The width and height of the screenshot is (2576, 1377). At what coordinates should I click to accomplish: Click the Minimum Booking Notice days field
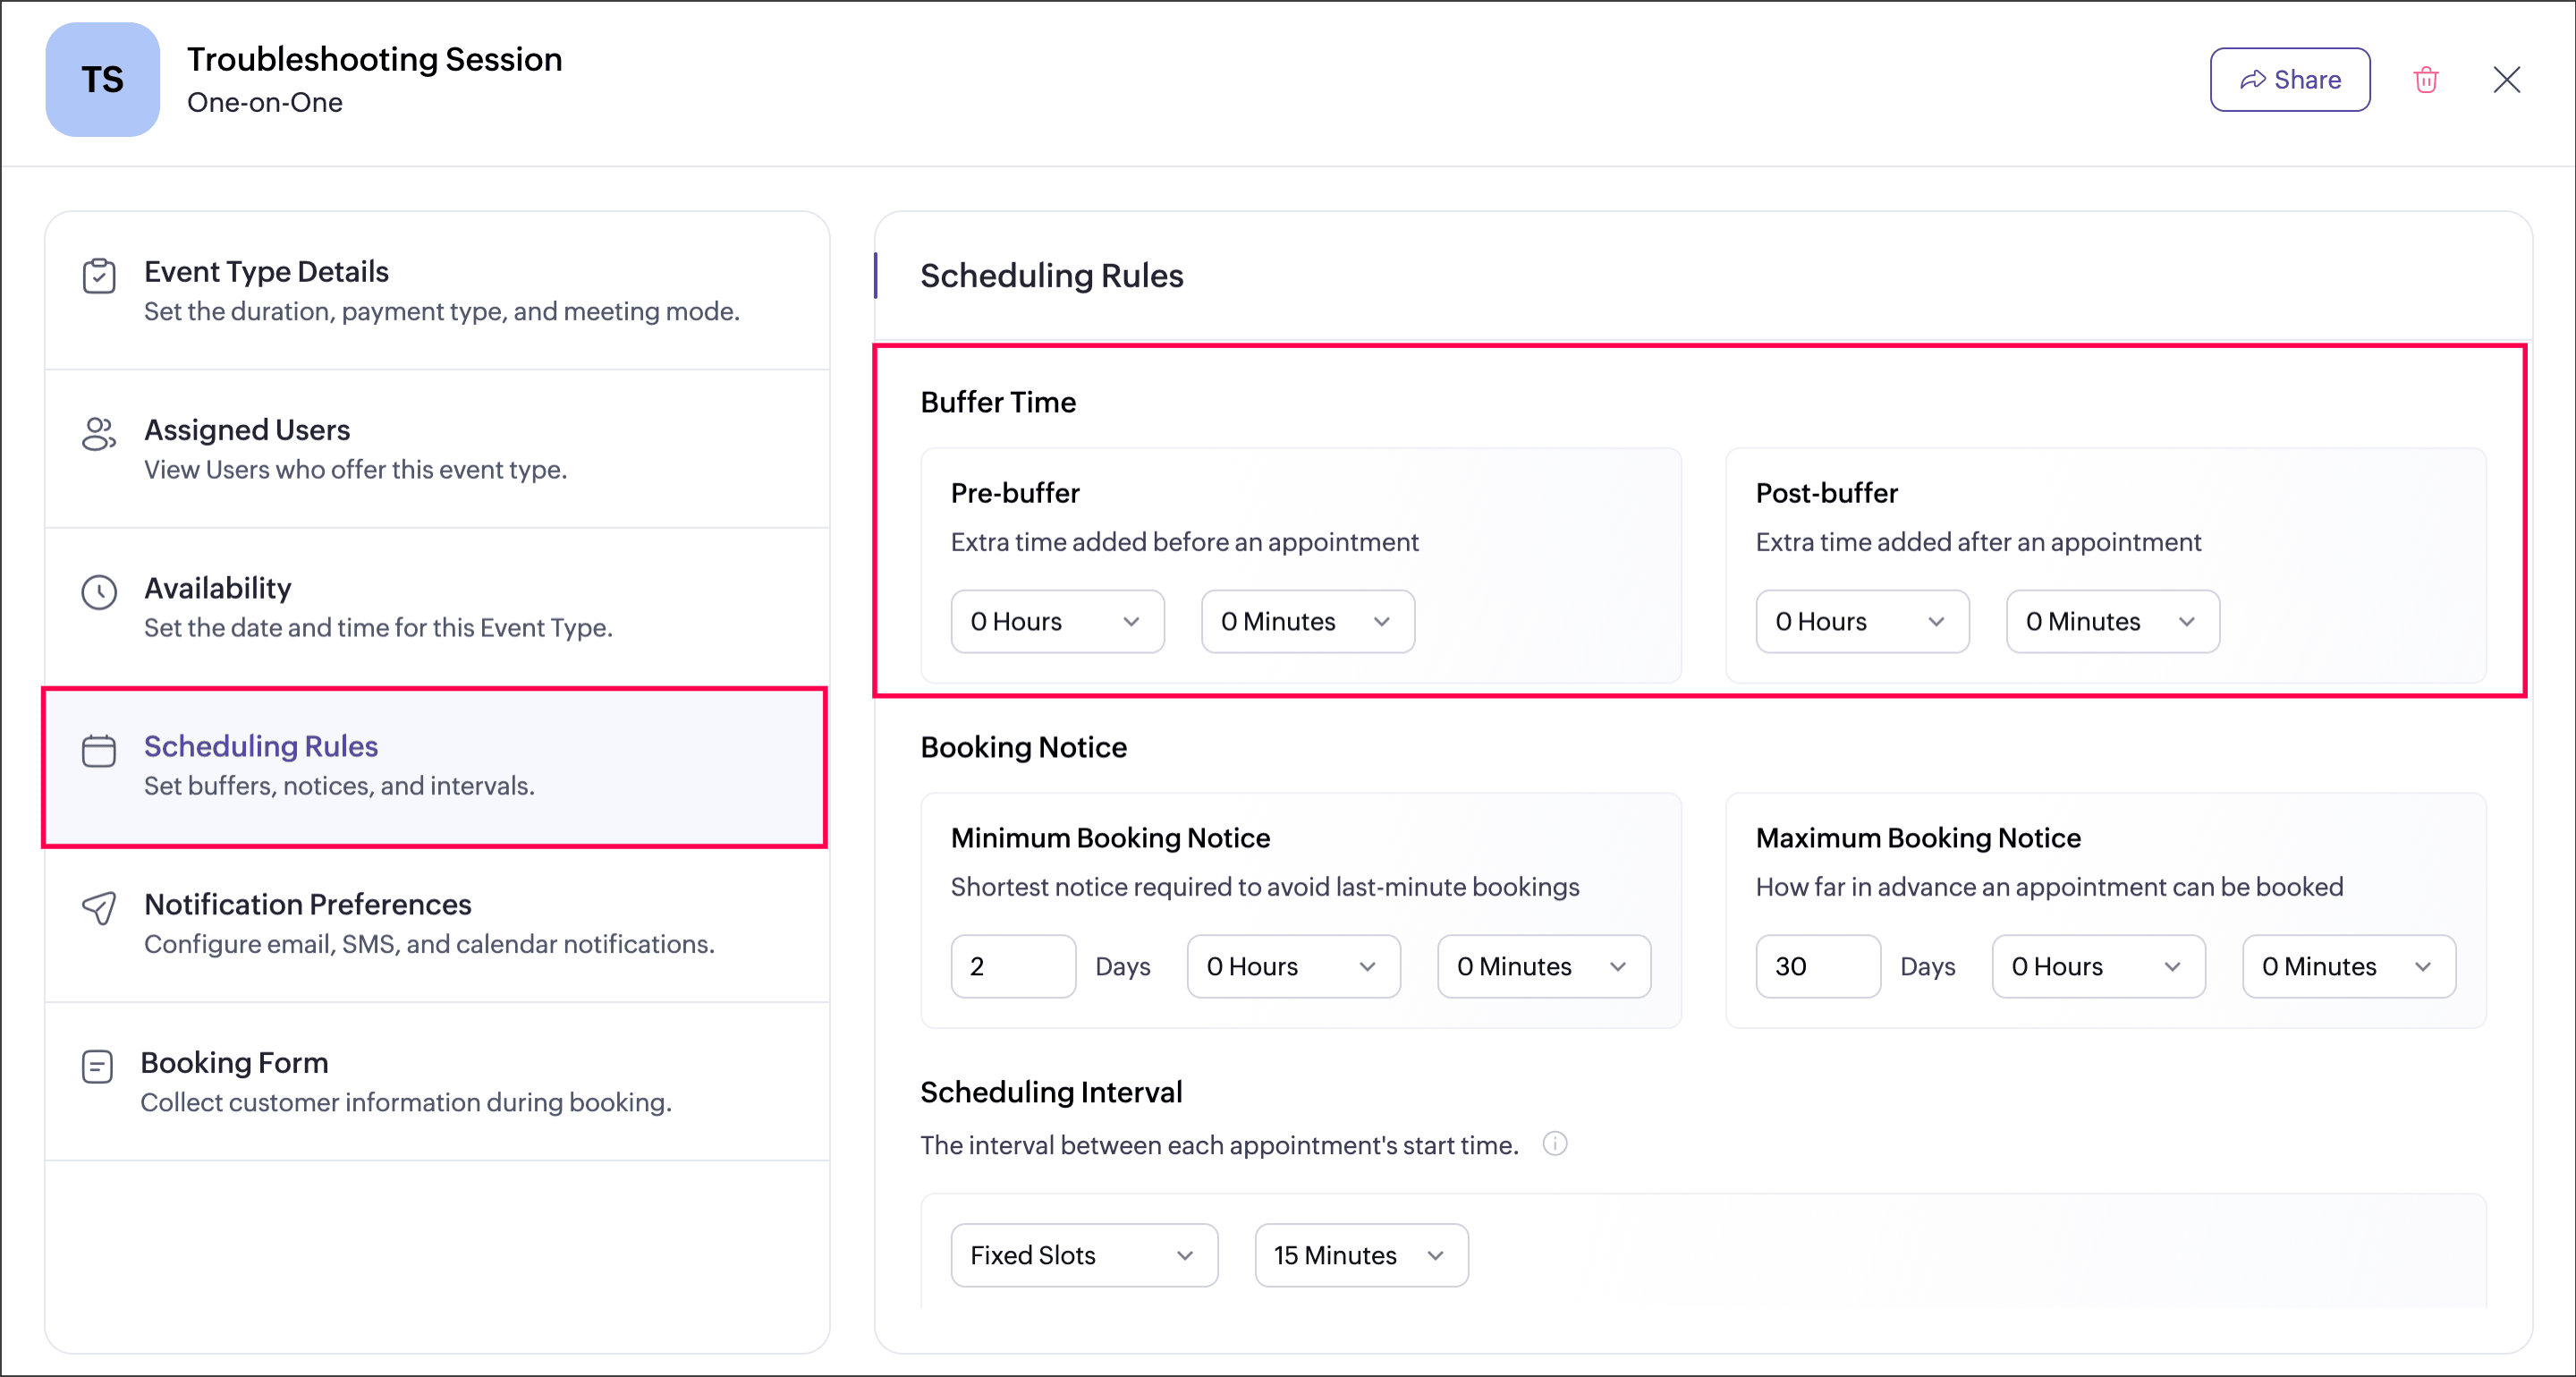click(x=1012, y=966)
